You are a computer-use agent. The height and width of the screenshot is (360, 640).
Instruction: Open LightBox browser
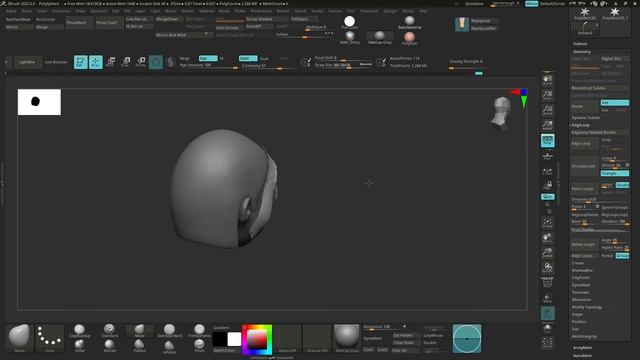pyautogui.click(x=27, y=62)
